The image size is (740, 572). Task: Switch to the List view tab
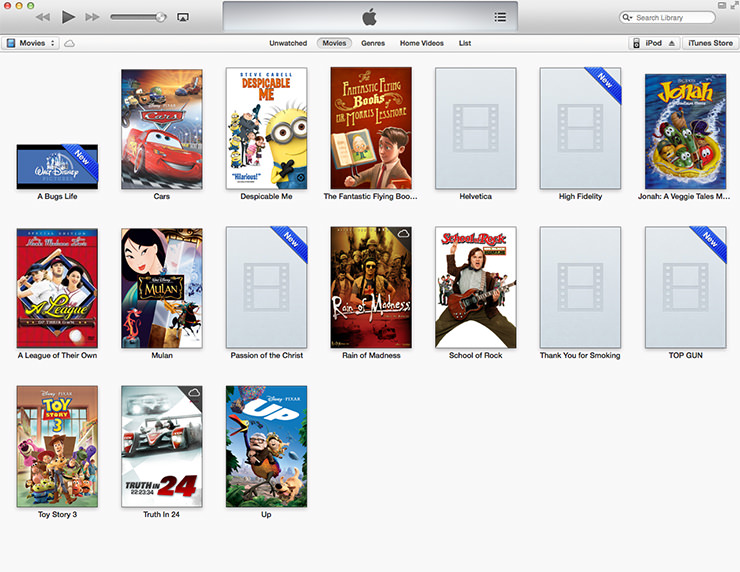[465, 43]
